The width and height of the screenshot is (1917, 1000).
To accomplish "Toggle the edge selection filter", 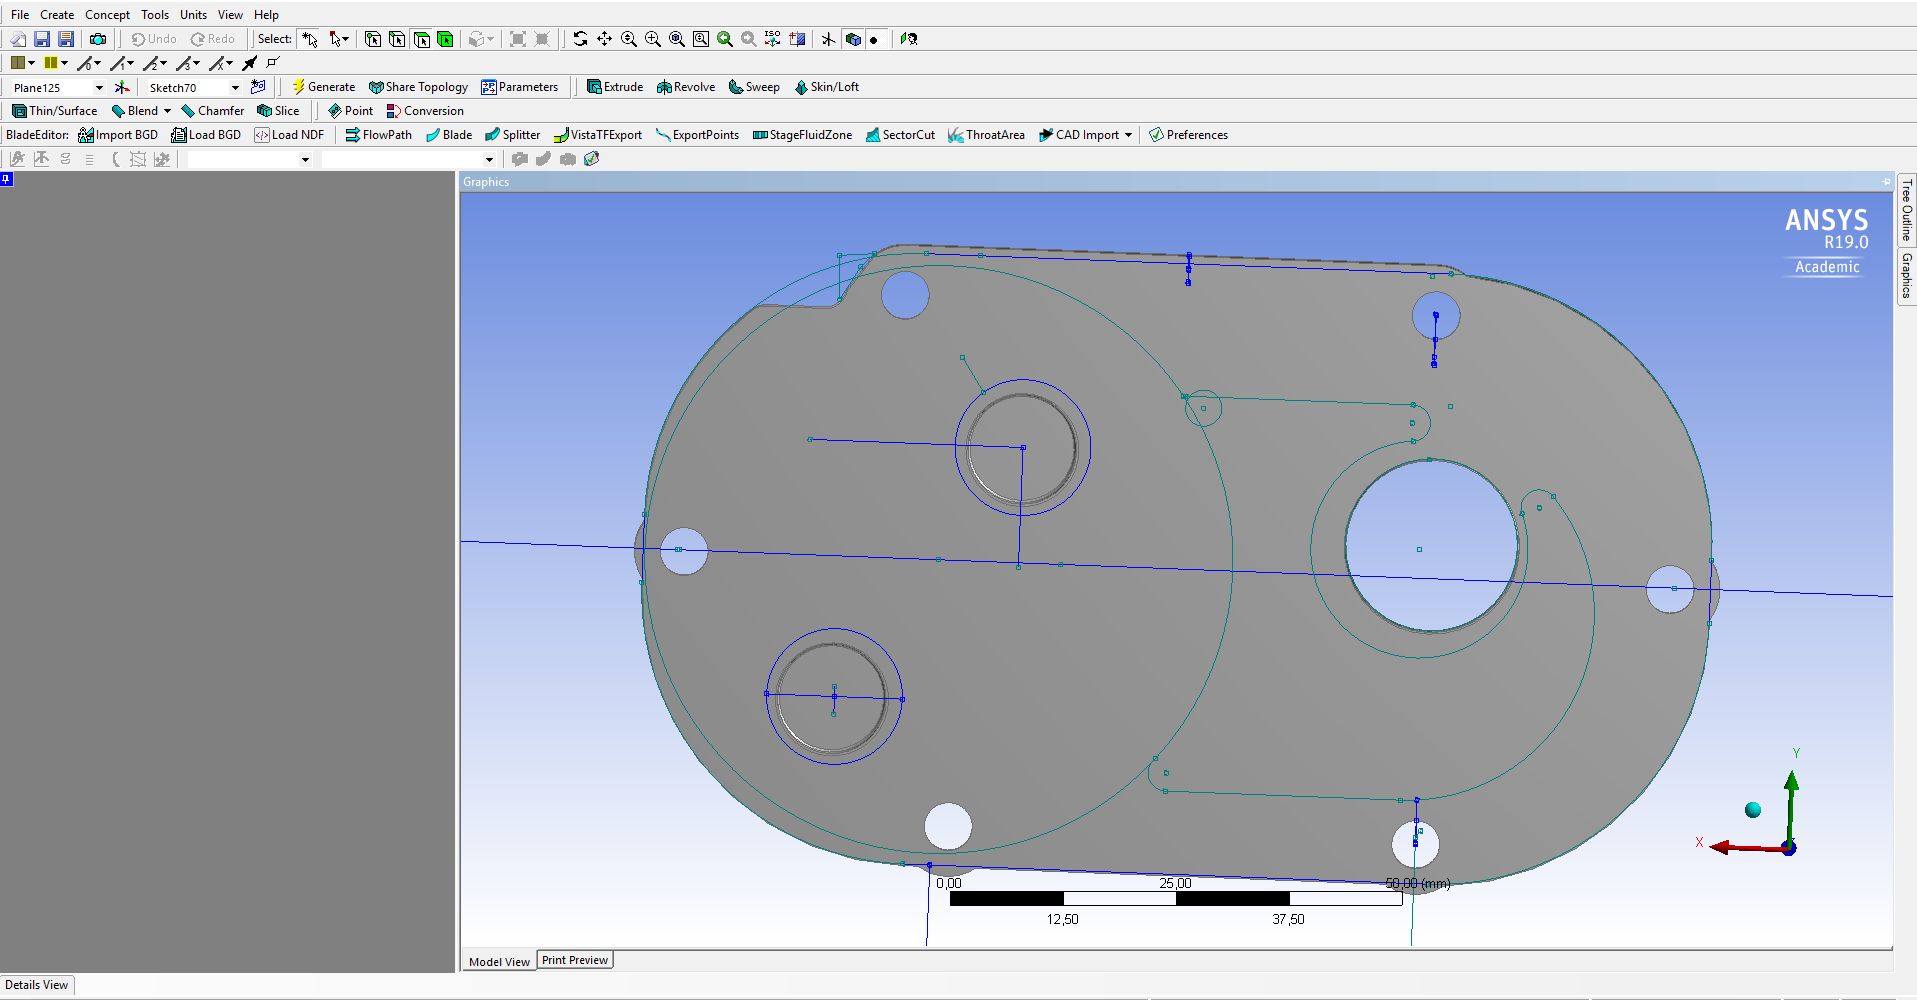I will (x=397, y=39).
